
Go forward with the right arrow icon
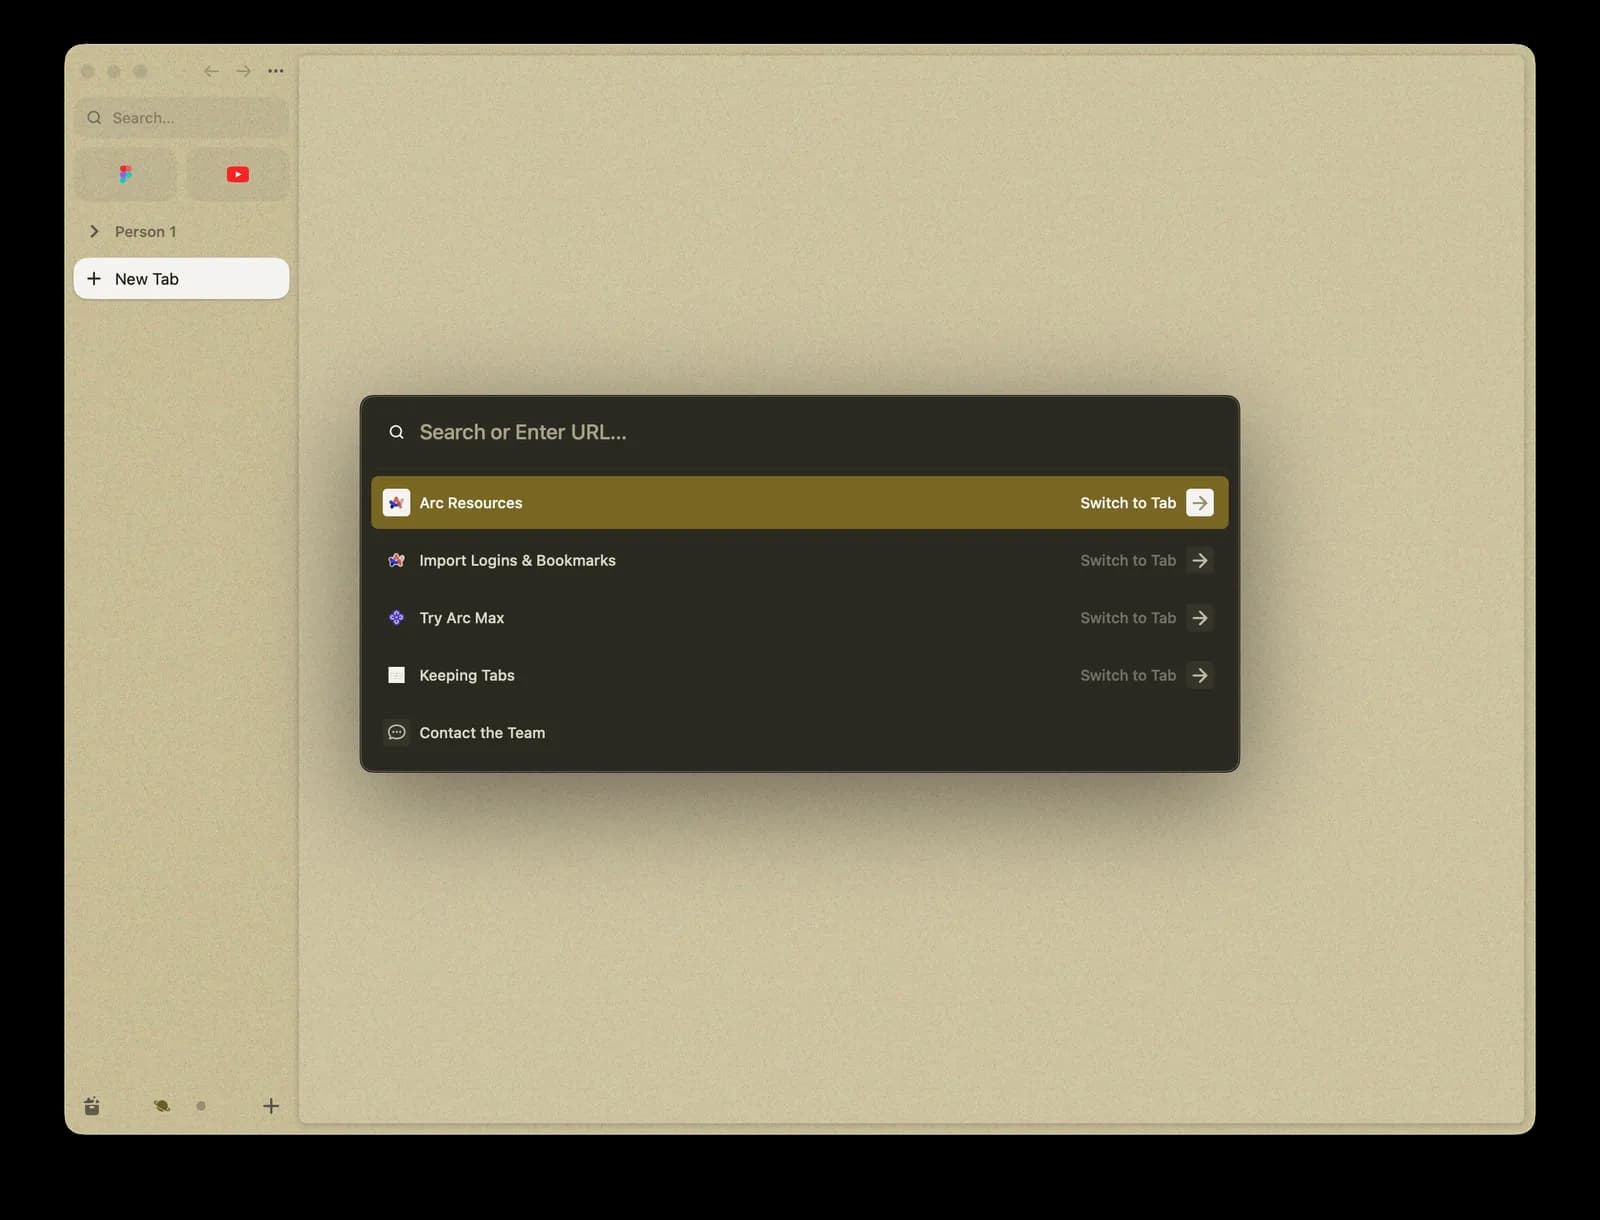tap(243, 71)
